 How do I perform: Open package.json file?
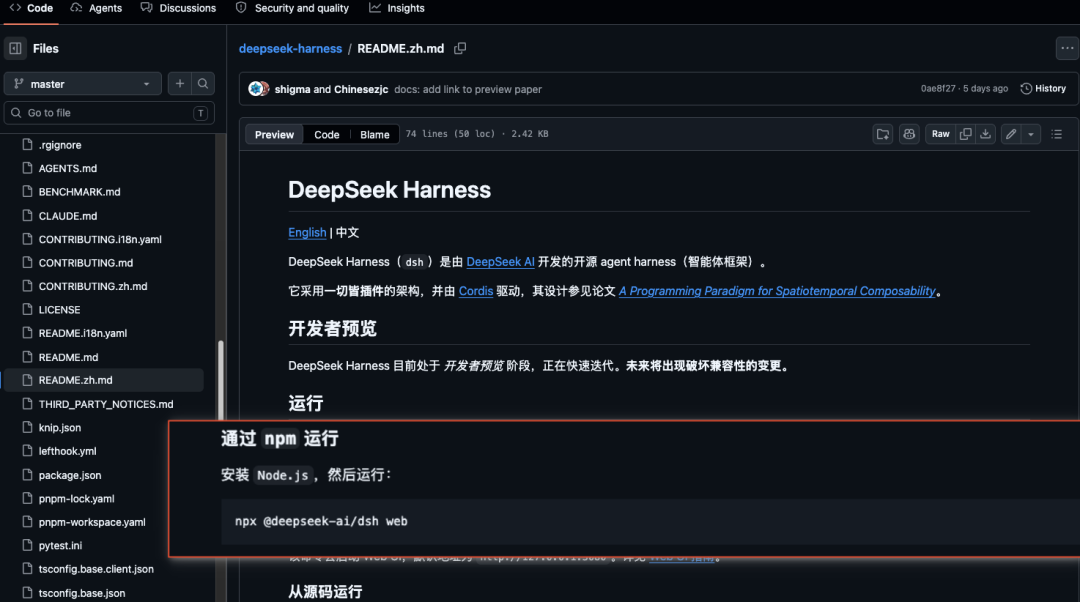click(70, 475)
